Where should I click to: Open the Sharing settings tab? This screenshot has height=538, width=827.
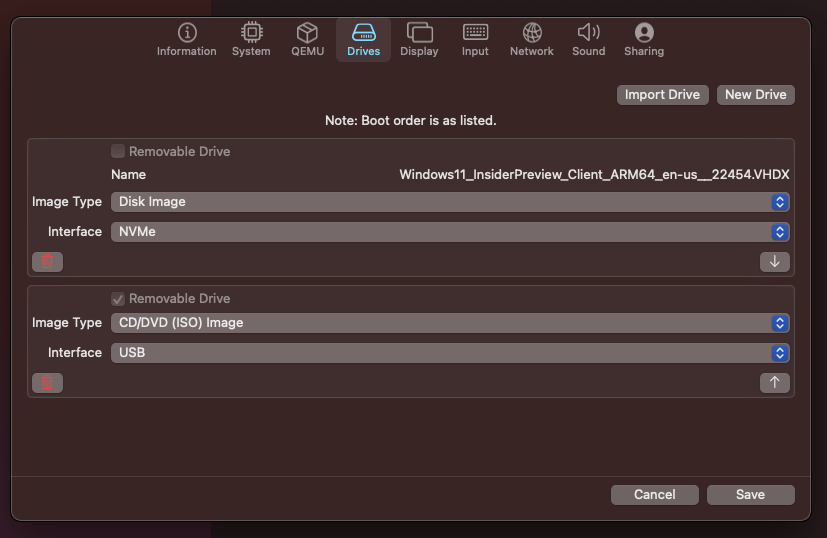click(x=644, y=40)
